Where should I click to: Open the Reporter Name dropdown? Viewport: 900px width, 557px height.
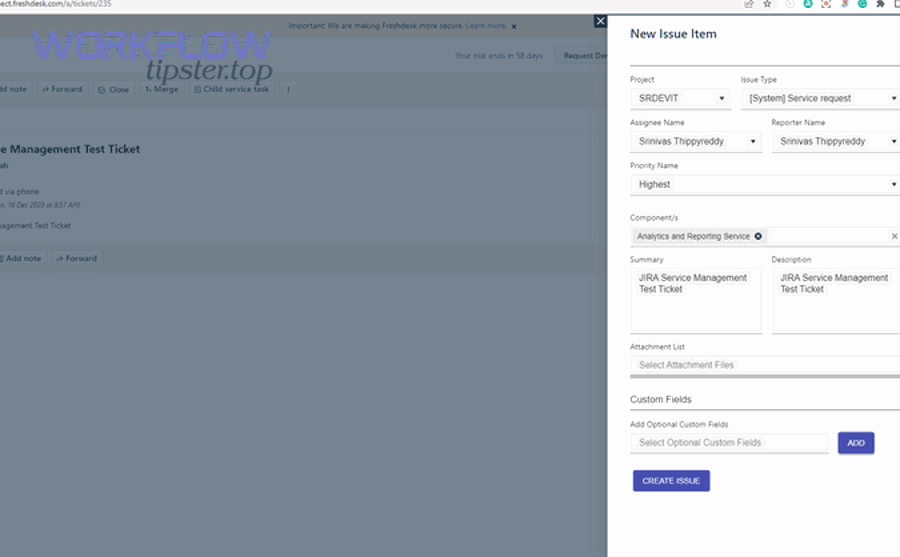[836, 141]
